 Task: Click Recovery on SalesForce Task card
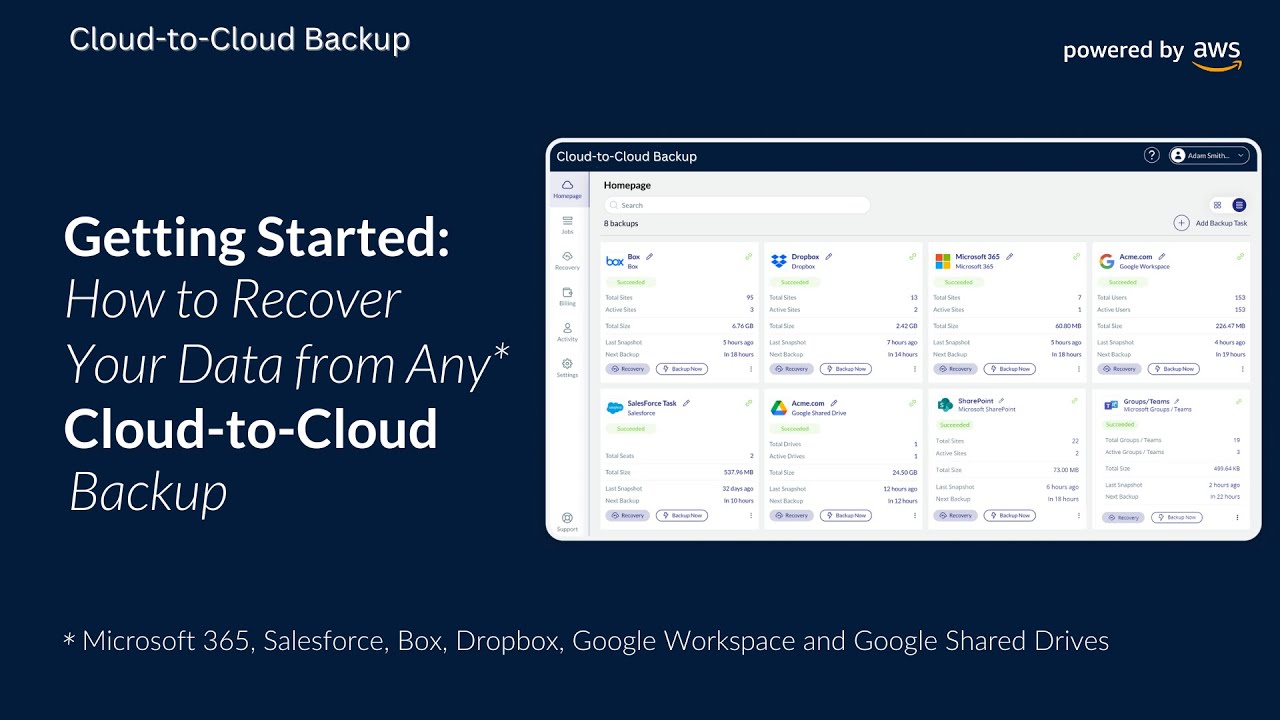627,516
